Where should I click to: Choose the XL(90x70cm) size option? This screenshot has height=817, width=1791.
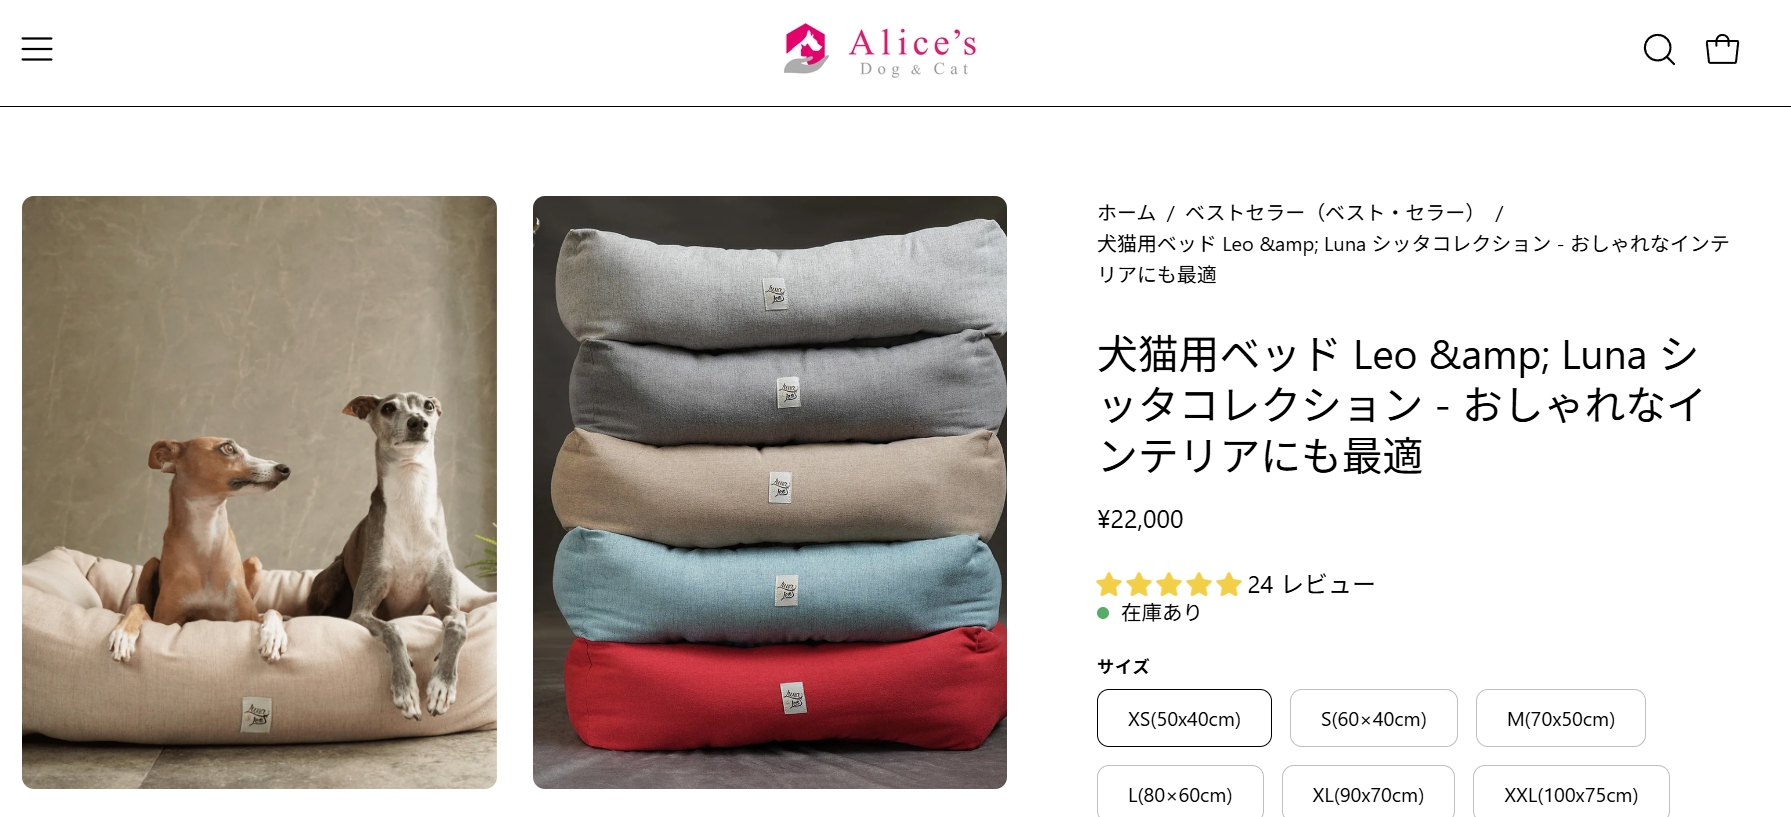[x=1368, y=794]
